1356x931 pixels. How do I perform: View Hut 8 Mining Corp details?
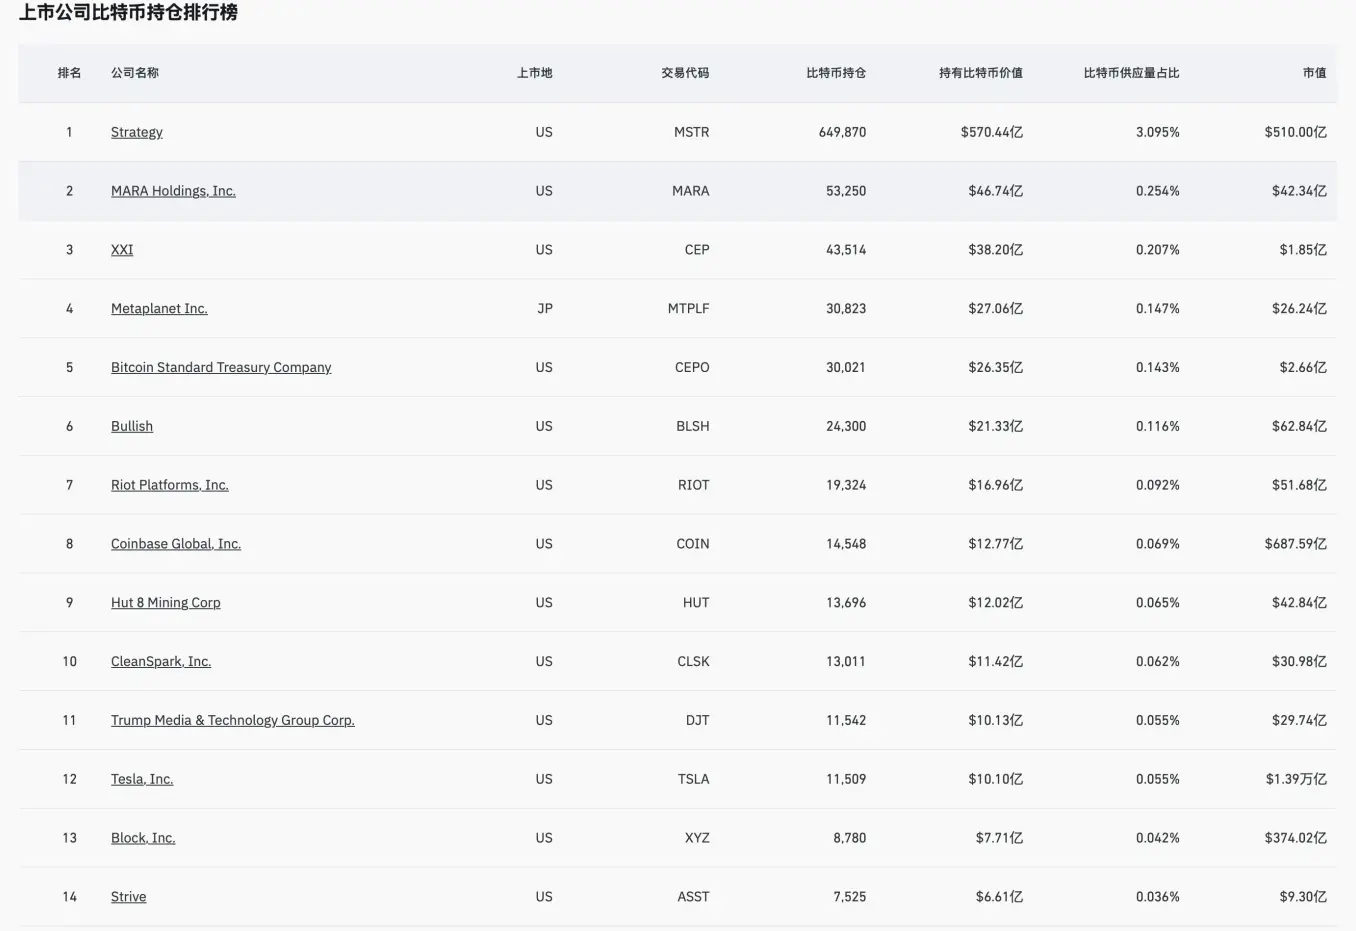pyautogui.click(x=166, y=603)
